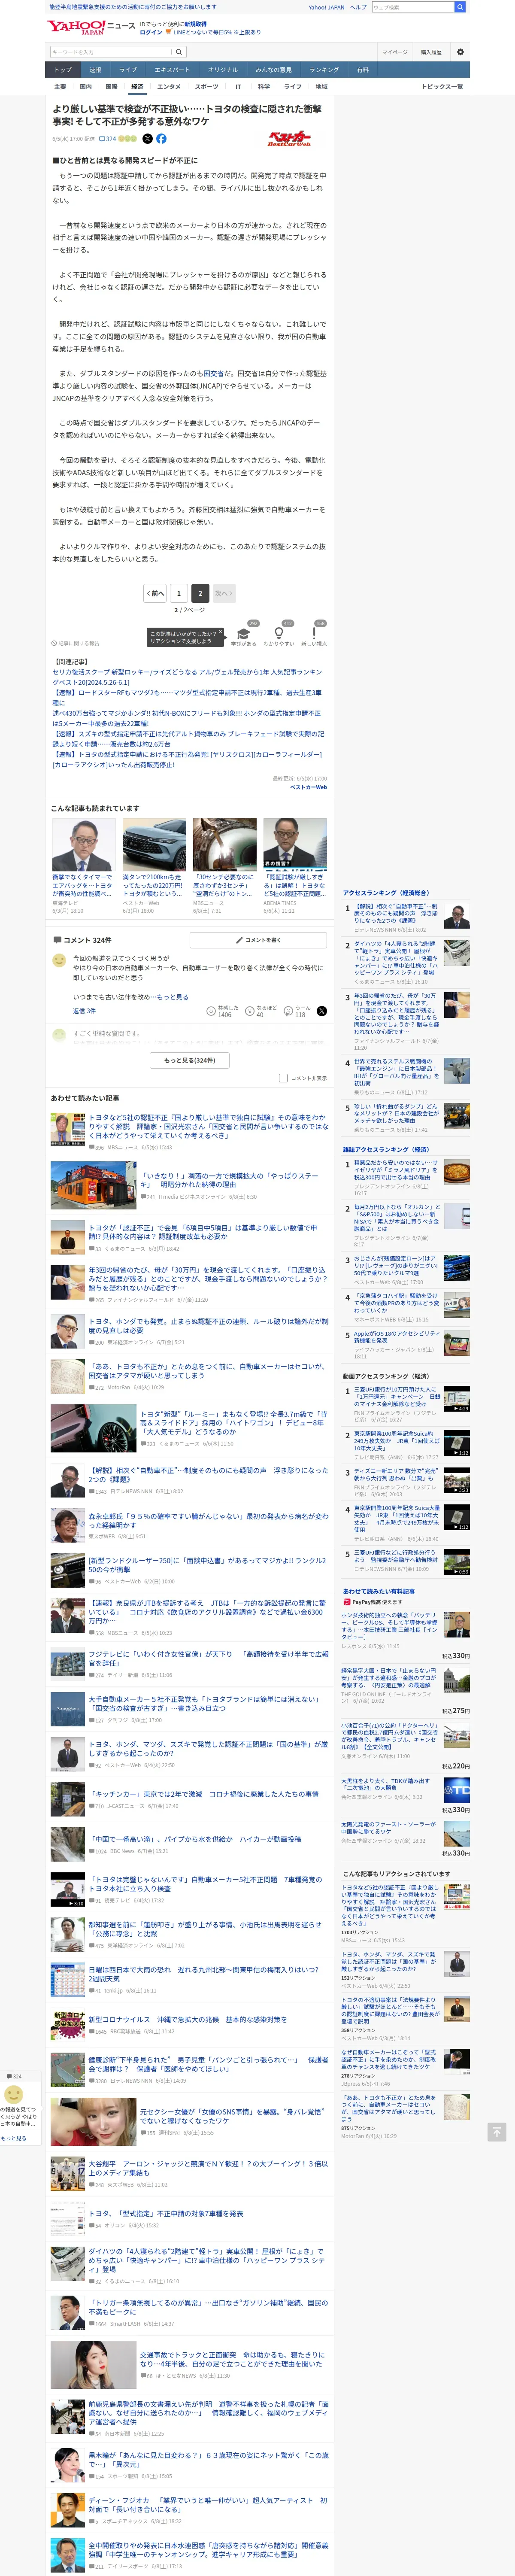Image resolution: width=515 pixels, height=2576 pixels.
Task: Click the scroll-to-top arrow button
Action: 497,2131
